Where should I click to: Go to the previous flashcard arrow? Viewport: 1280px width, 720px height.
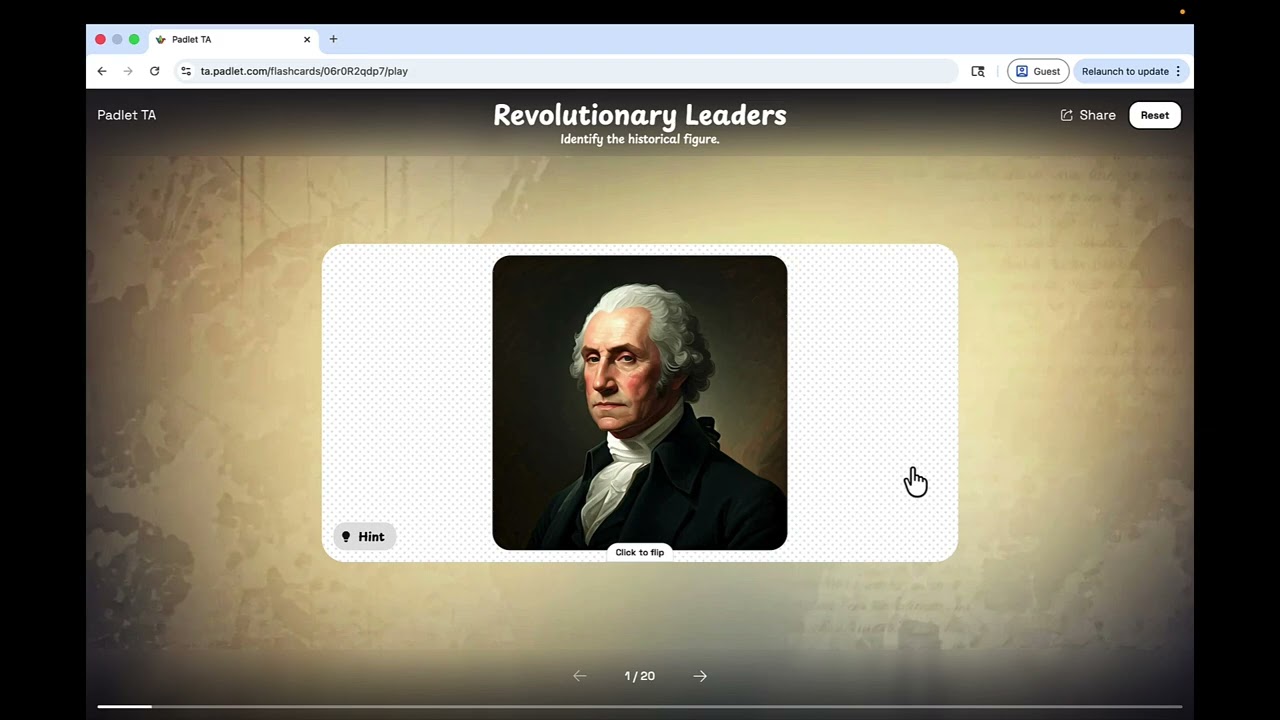tap(580, 676)
